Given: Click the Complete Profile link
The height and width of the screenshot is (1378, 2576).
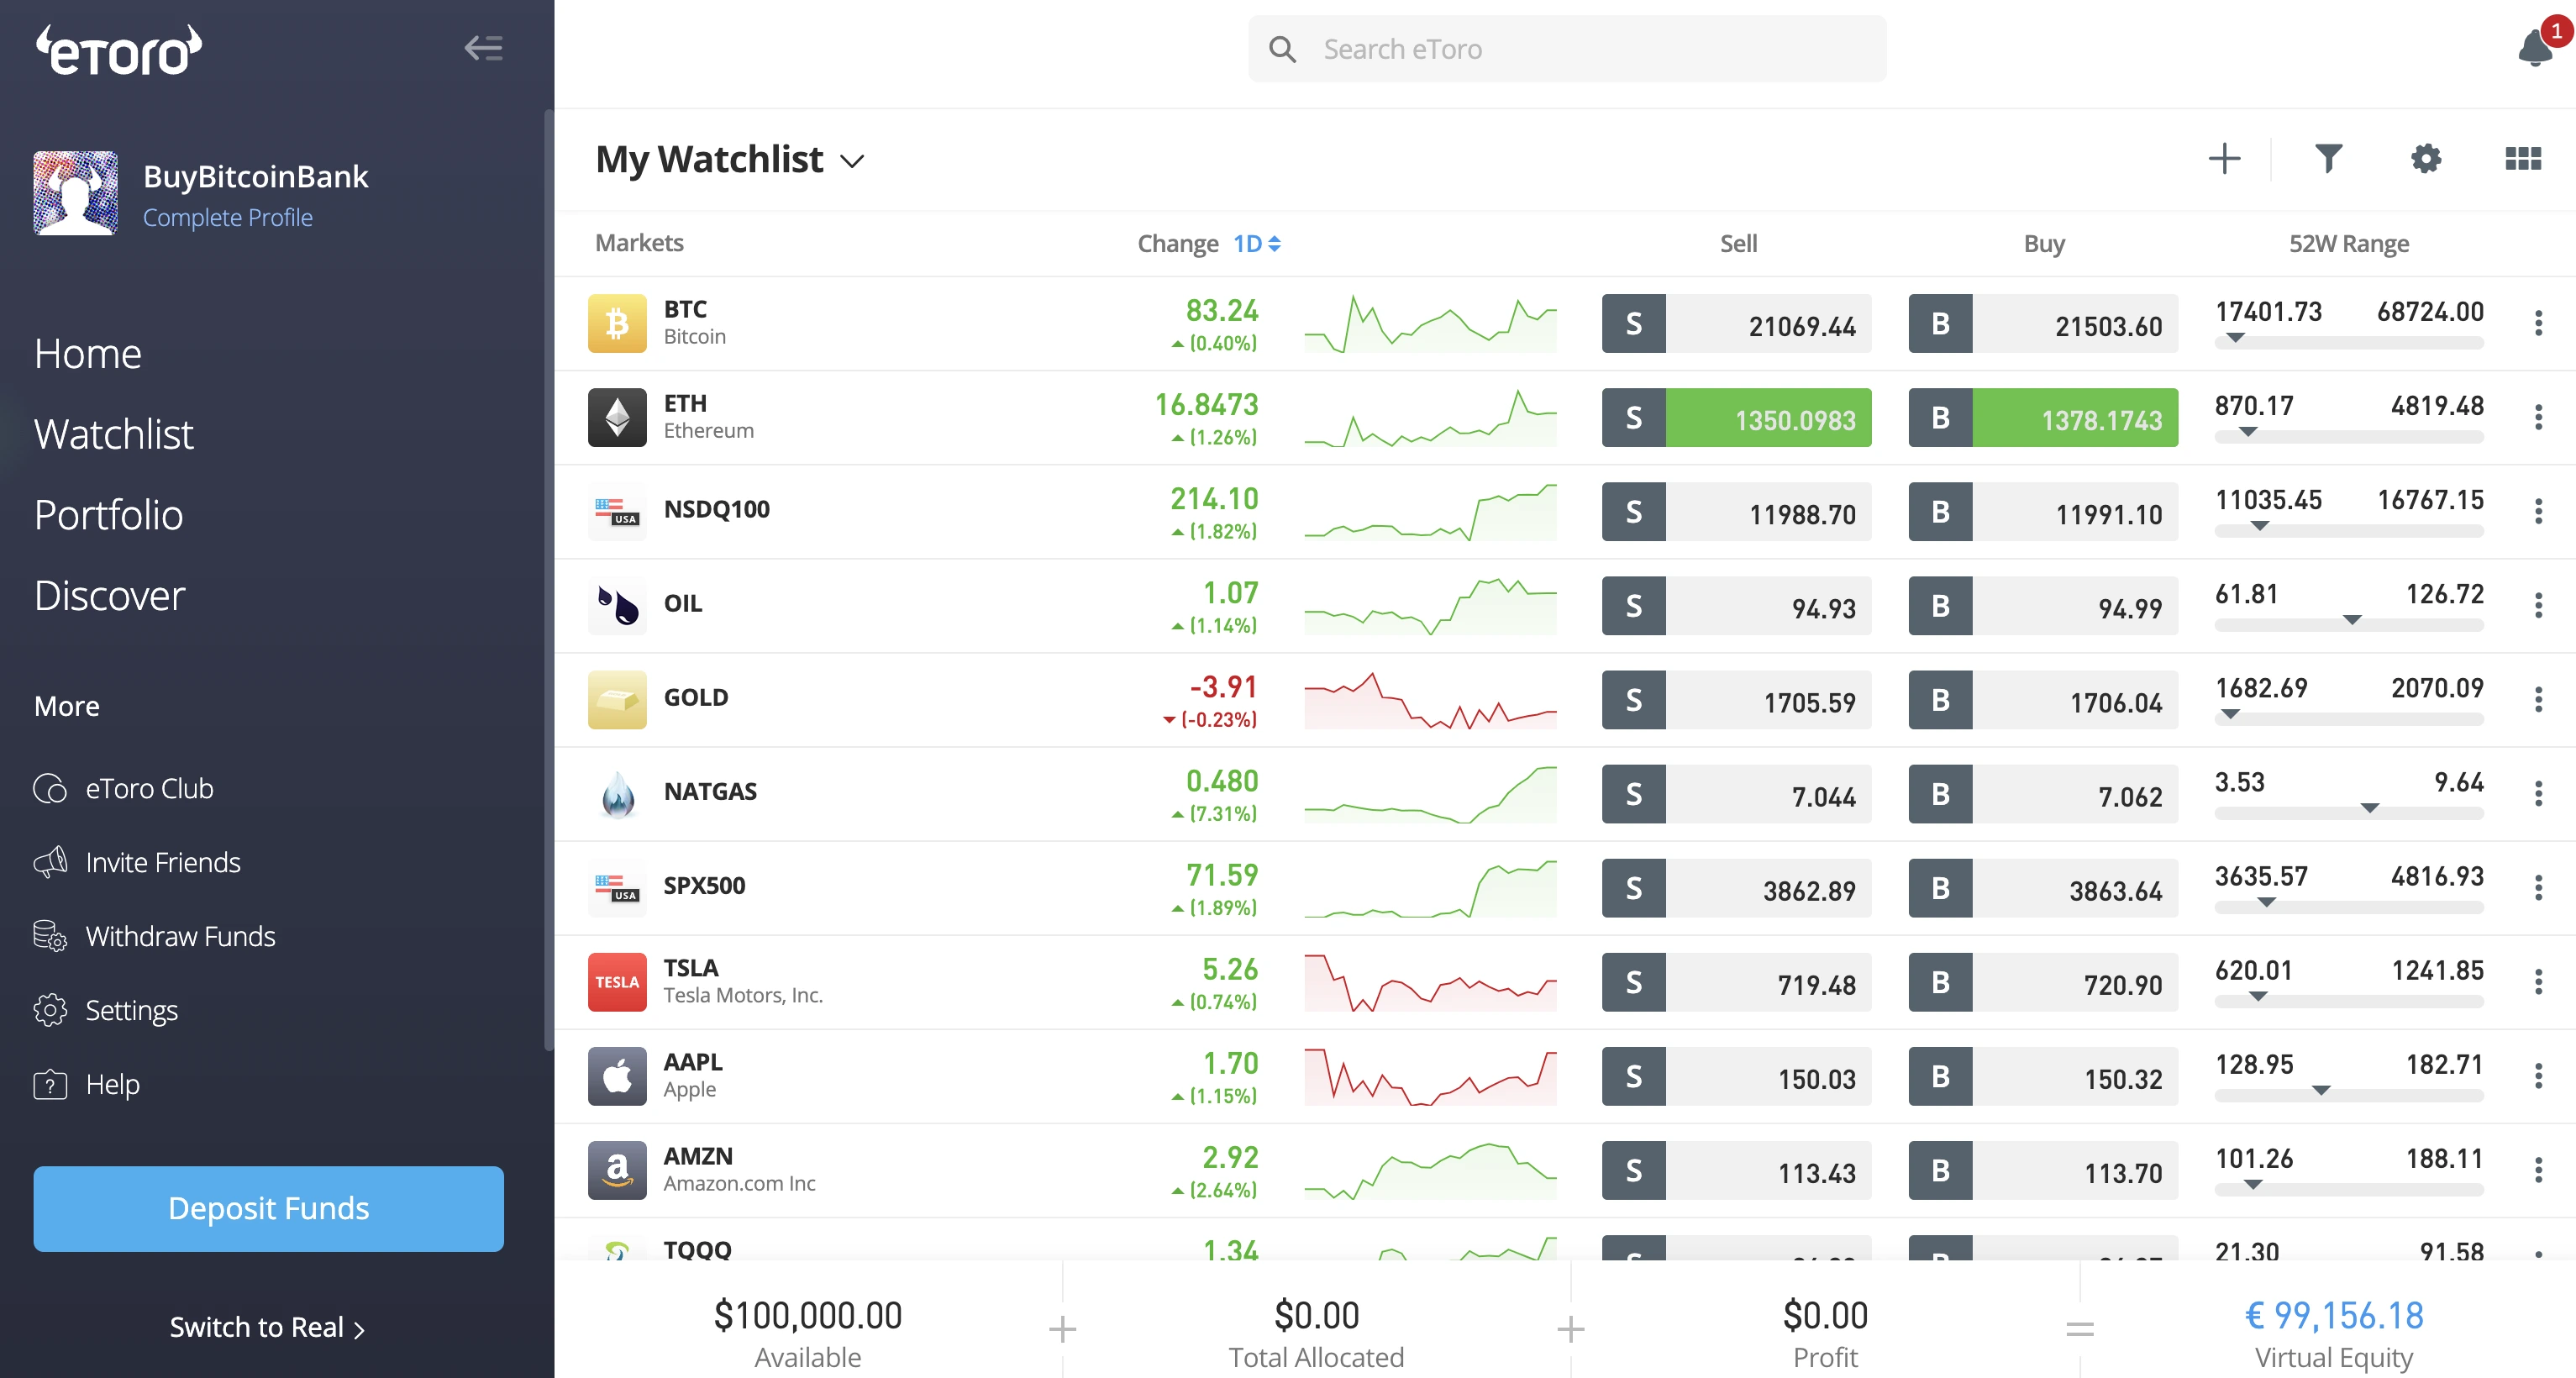Looking at the screenshot, I should [x=228, y=217].
